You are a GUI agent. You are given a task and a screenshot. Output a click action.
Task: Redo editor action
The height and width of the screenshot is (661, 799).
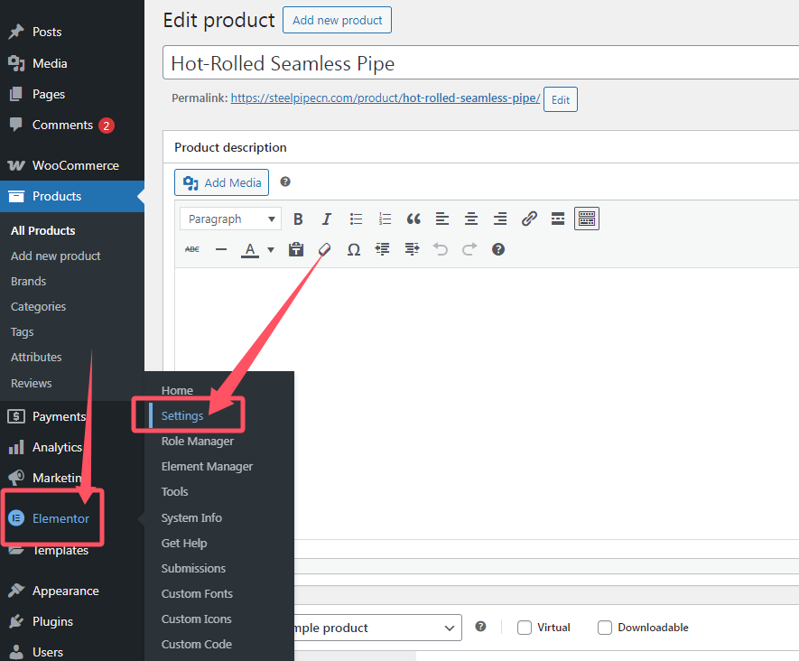(469, 249)
